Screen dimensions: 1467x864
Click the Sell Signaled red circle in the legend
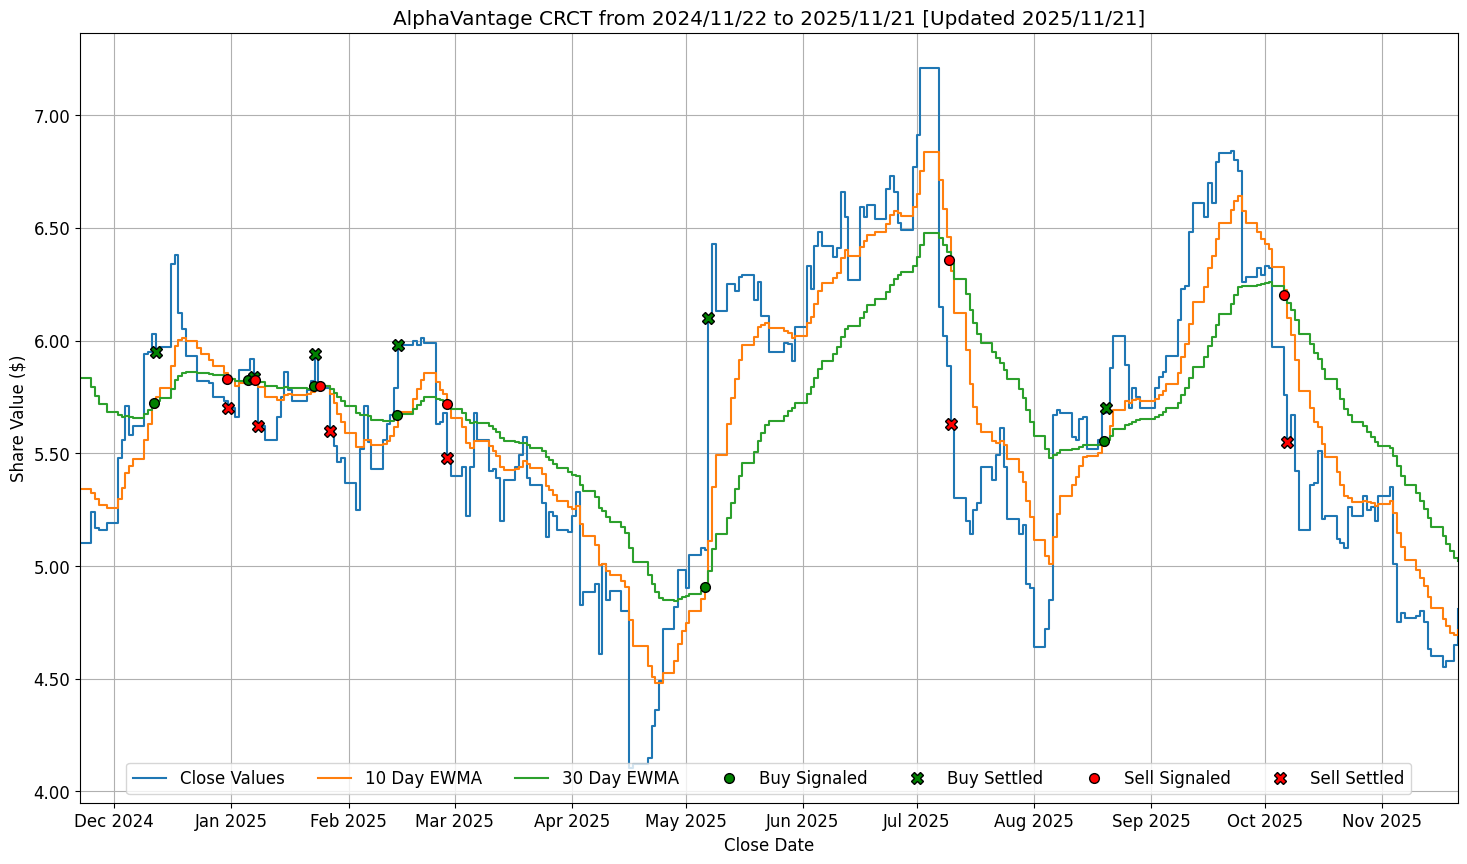[1094, 778]
